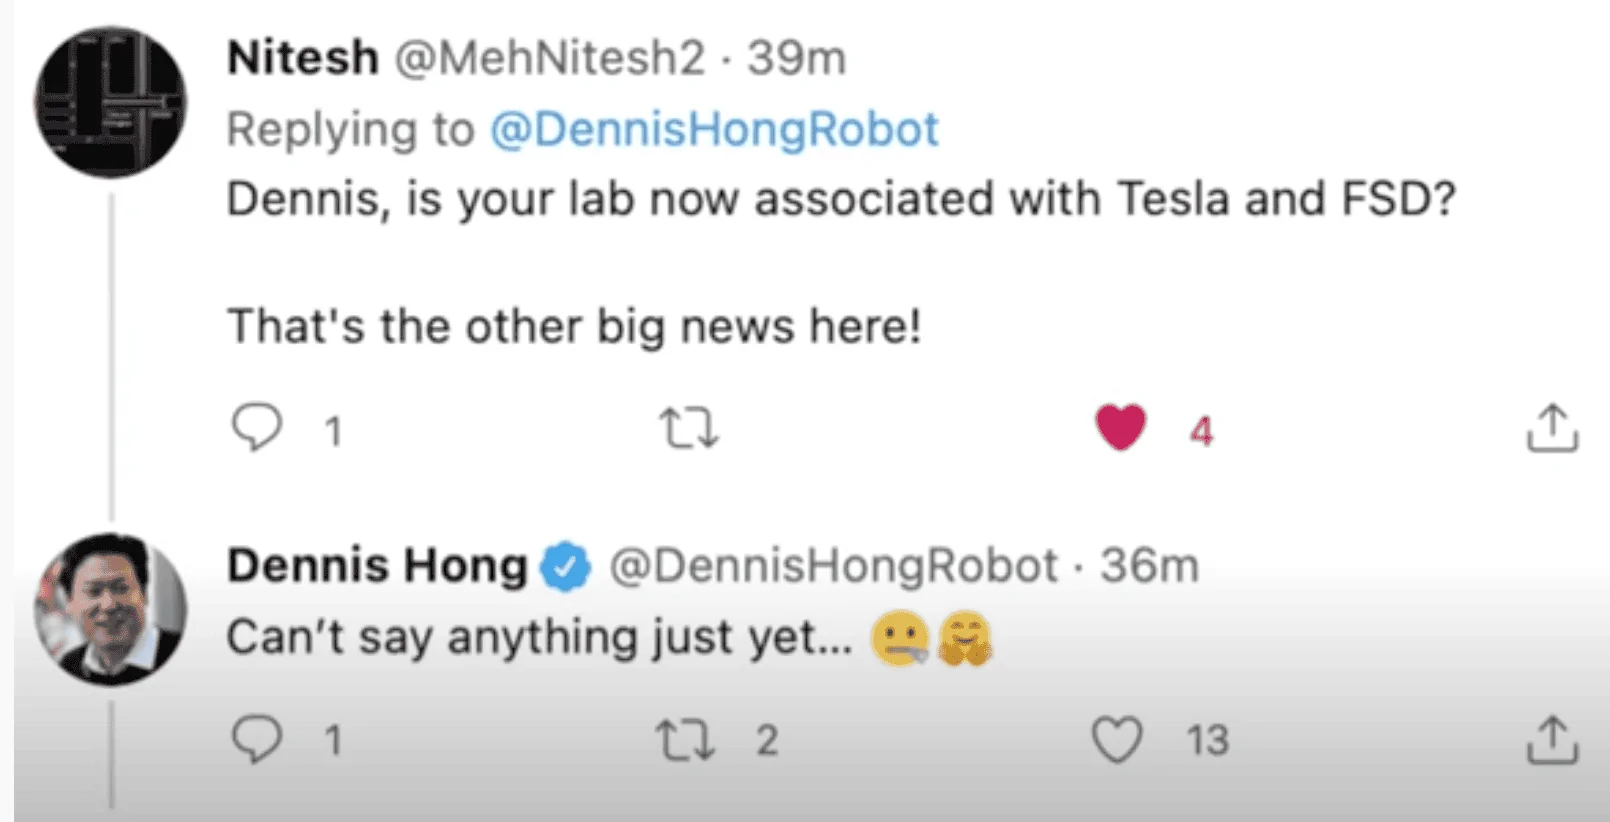Expand the 13 likes on Dennis's reply
This screenshot has width=1610, height=822.
point(1207,742)
